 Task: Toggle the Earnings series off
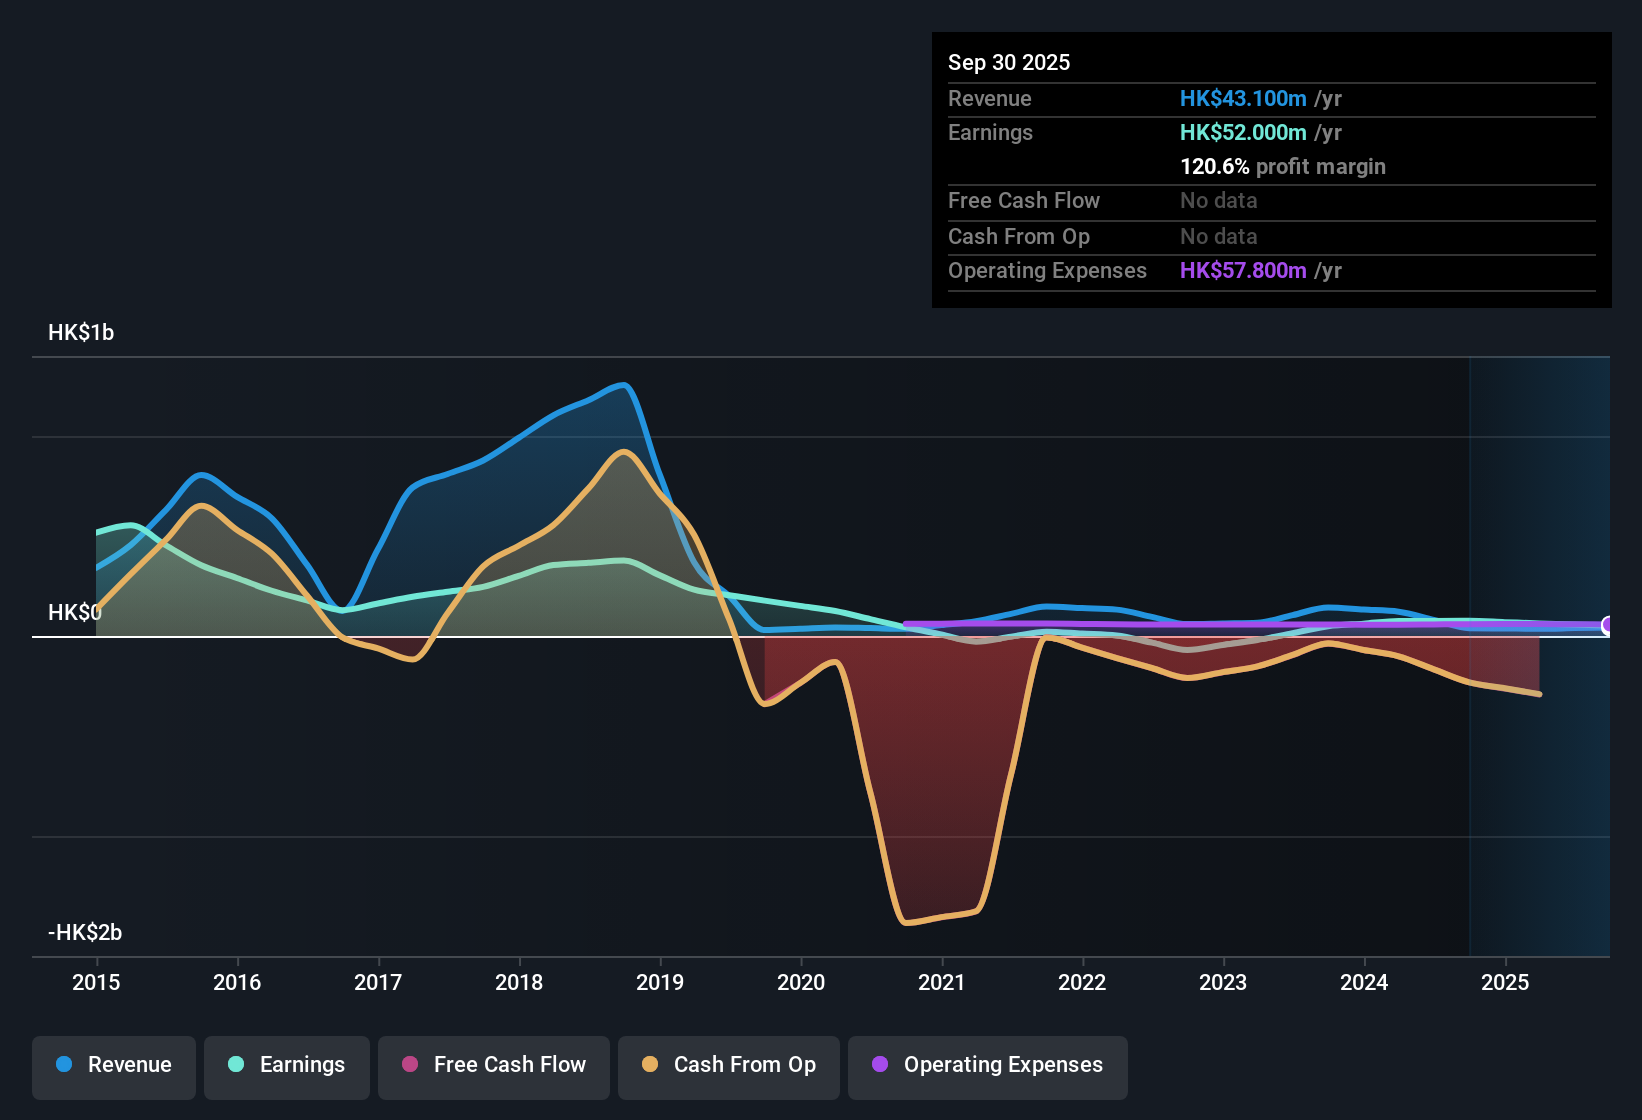(287, 1065)
